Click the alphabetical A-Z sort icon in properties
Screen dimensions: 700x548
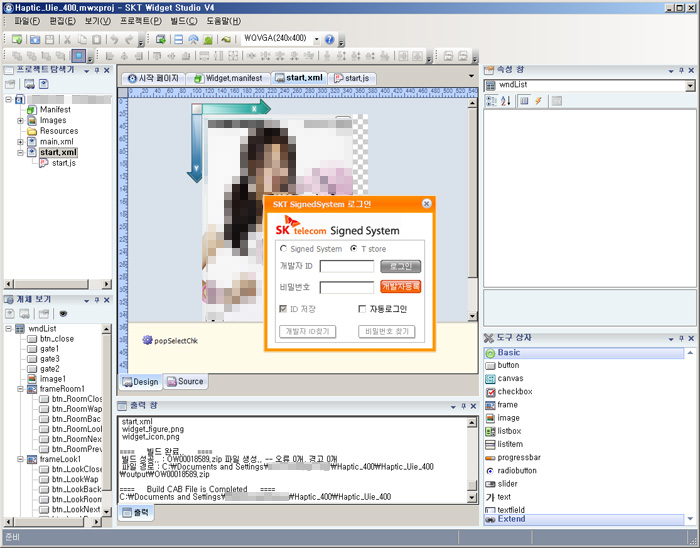(505, 101)
